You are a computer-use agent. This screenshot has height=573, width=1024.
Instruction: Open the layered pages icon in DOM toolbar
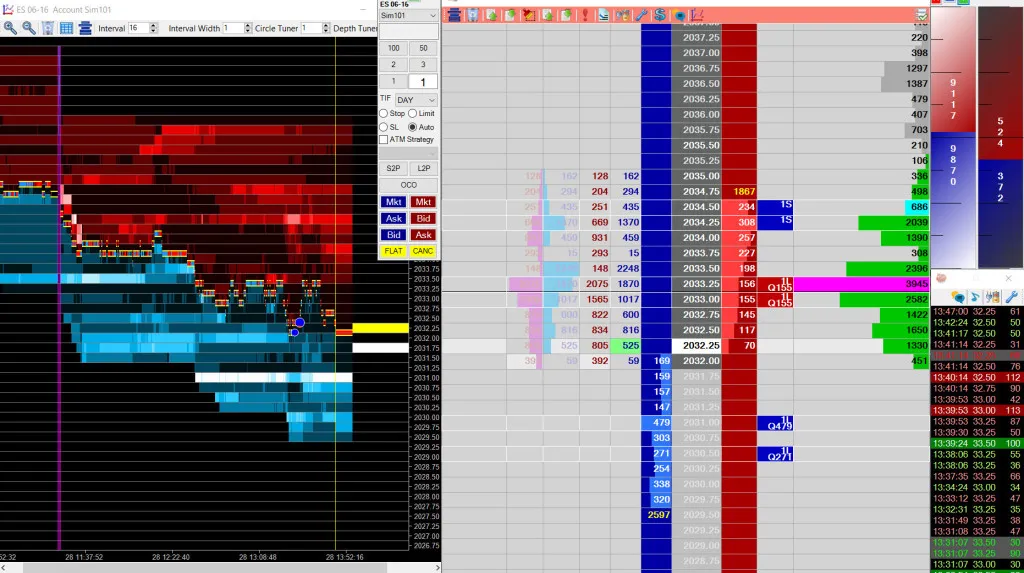click(x=603, y=15)
